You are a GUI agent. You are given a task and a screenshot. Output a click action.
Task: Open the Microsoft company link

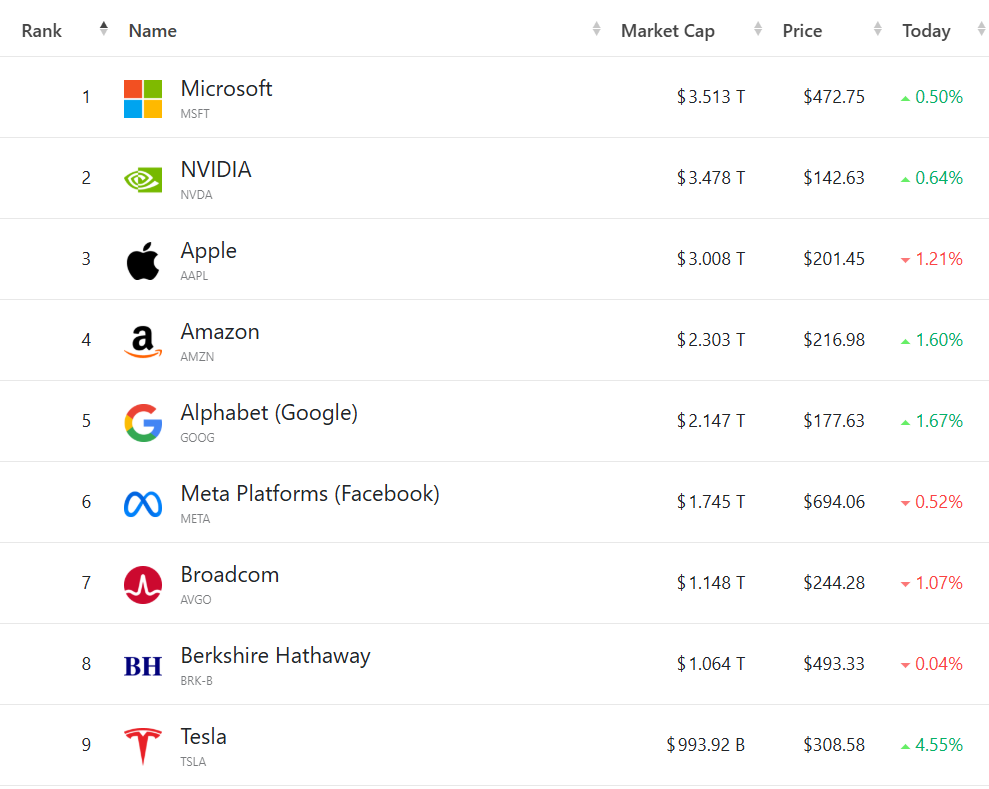coord(226,89)
